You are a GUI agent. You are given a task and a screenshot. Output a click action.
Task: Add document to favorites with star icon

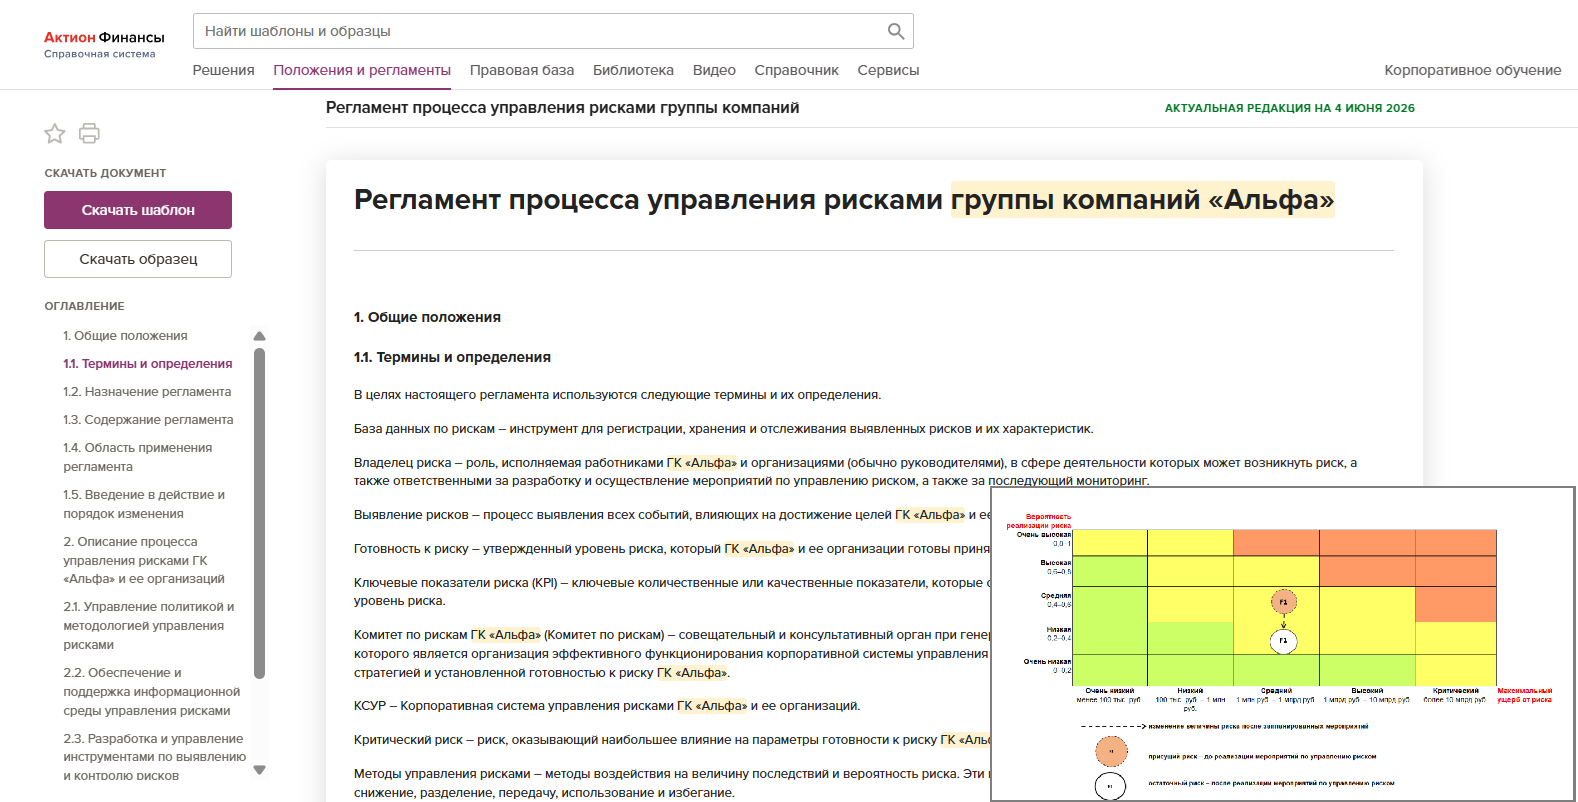pyautogui.click(x=55, y=133)
